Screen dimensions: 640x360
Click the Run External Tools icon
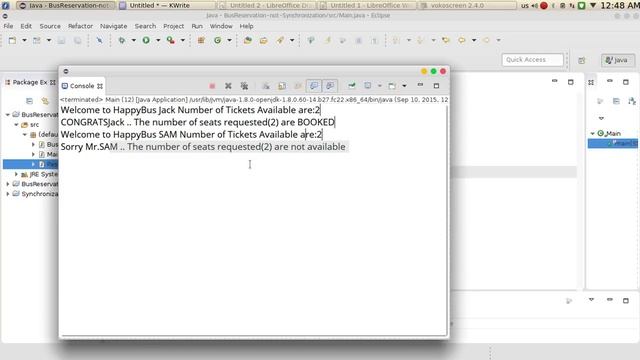[171, 40]
